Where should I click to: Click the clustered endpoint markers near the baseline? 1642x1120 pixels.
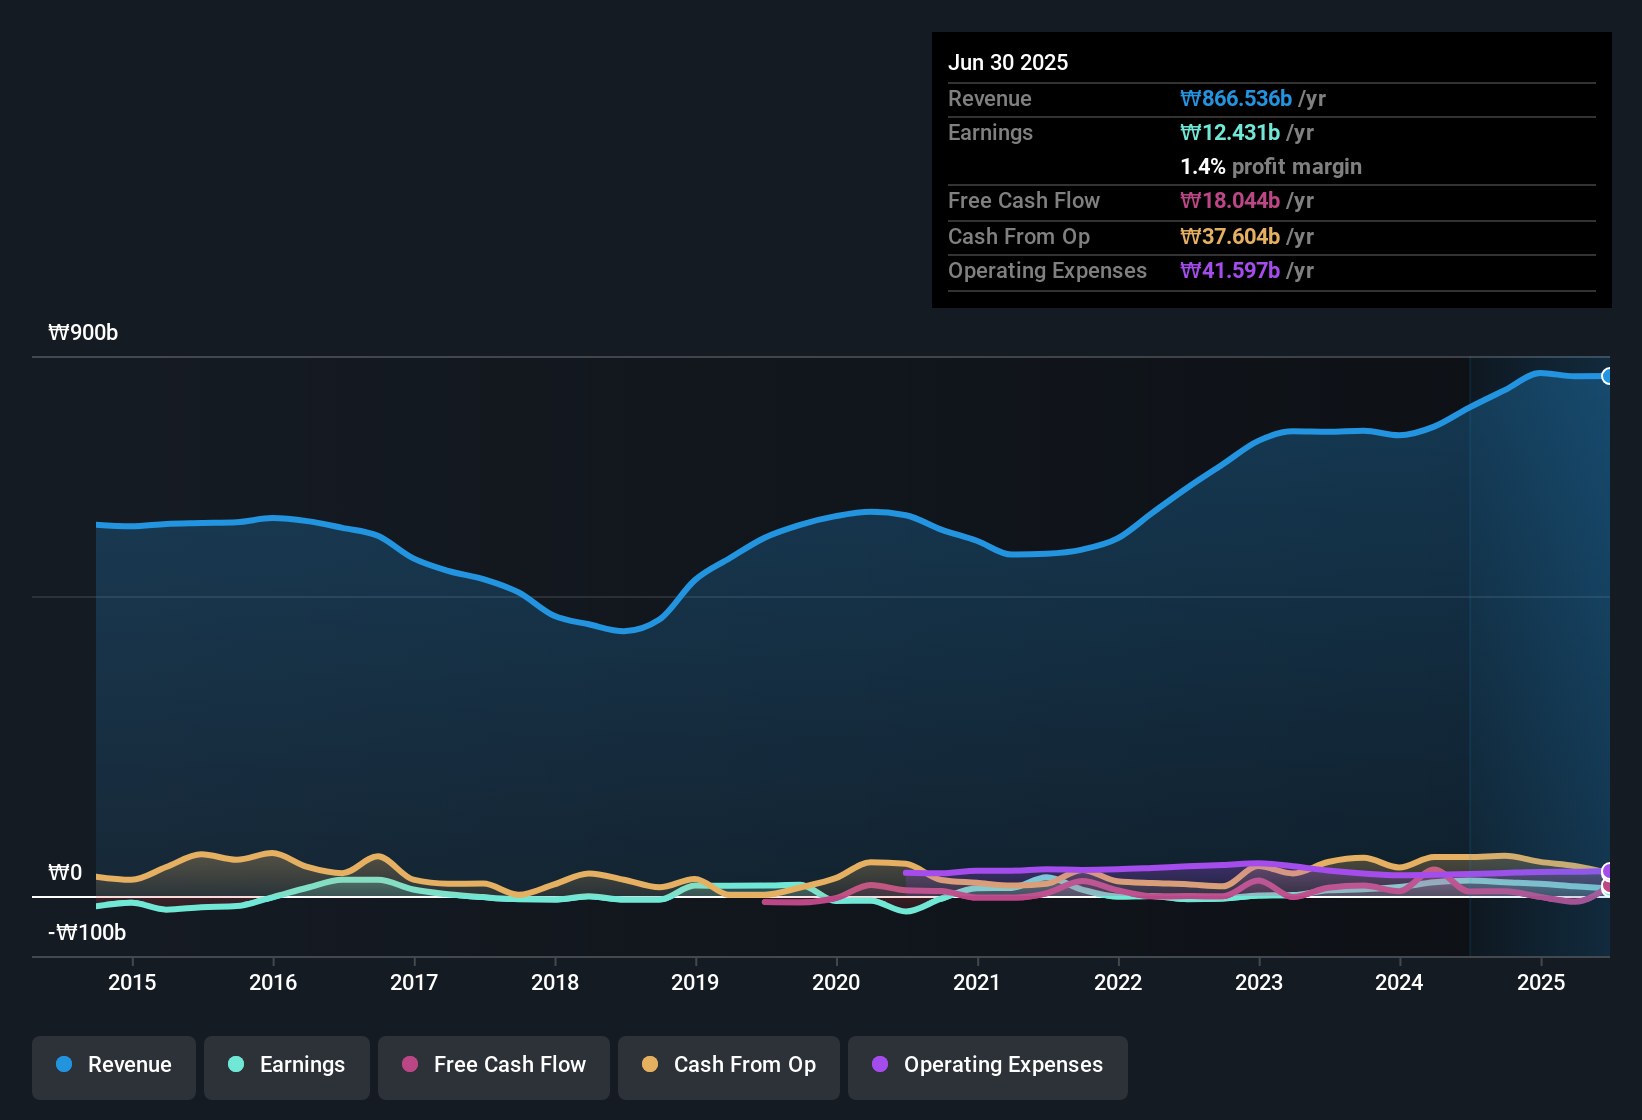1608,880
